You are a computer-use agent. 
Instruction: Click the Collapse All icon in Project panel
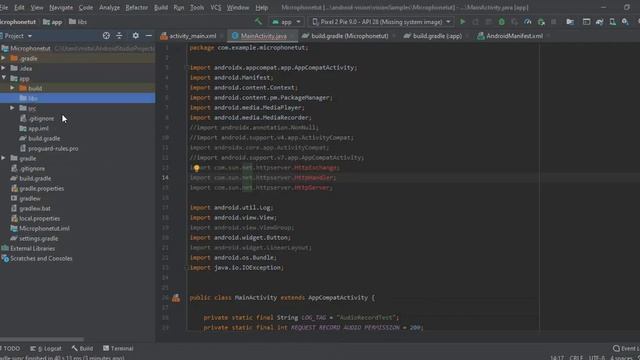point(119,36)
